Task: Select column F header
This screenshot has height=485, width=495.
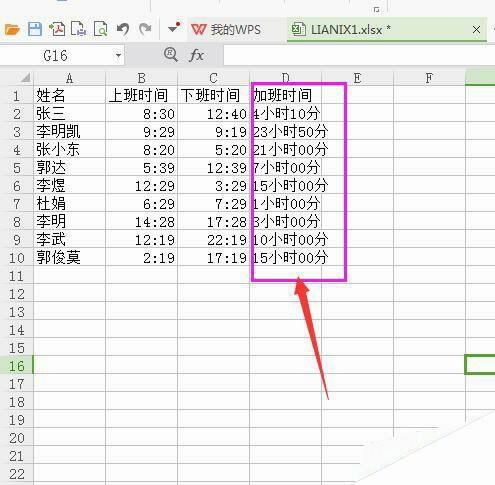Action: (x=429, y=78)
